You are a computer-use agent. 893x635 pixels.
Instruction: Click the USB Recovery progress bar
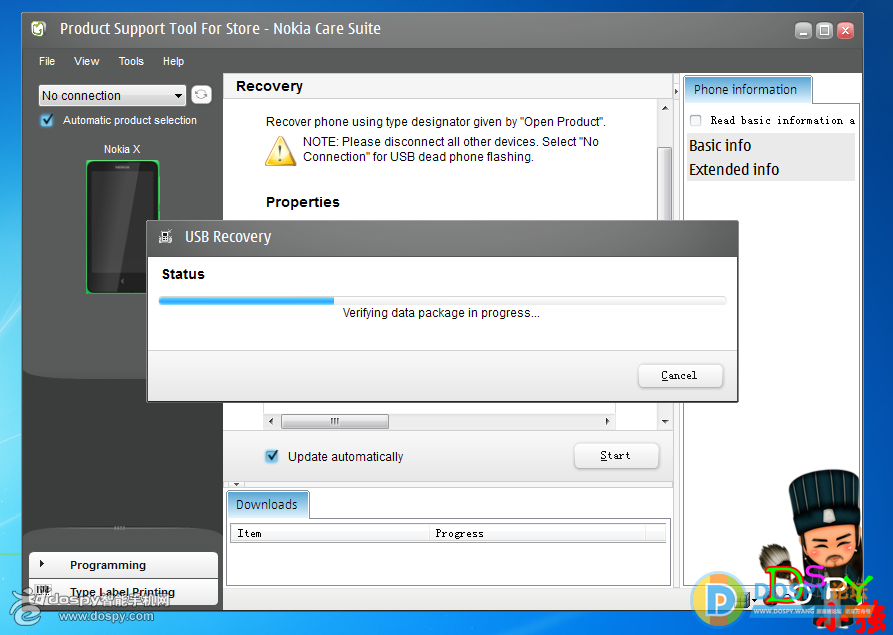point(443,300)
